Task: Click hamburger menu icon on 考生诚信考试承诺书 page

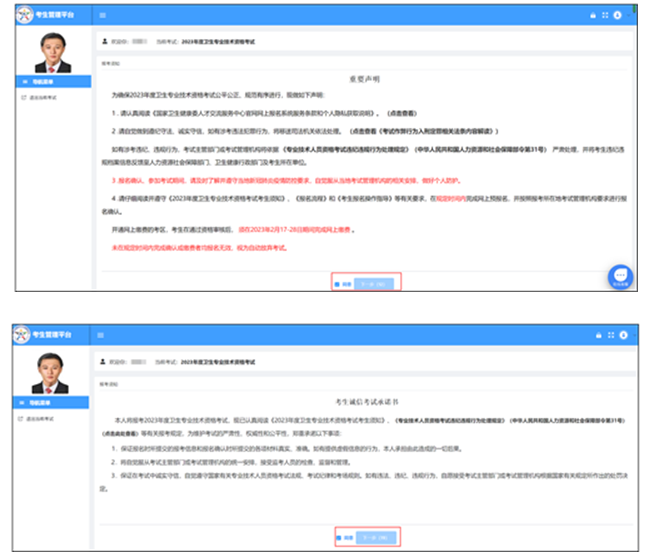Action: pyautogui.click(x=101, y=335)
